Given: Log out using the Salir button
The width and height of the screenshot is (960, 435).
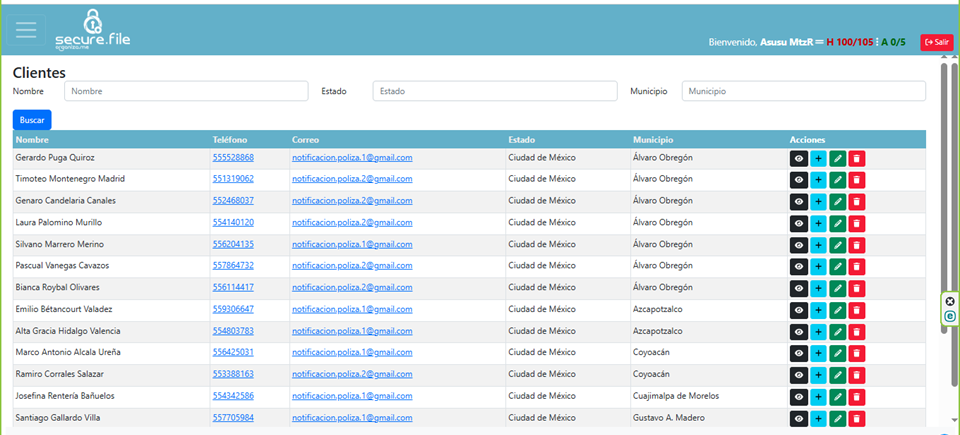Looking at the screenshot, I should tap(937, 42).
